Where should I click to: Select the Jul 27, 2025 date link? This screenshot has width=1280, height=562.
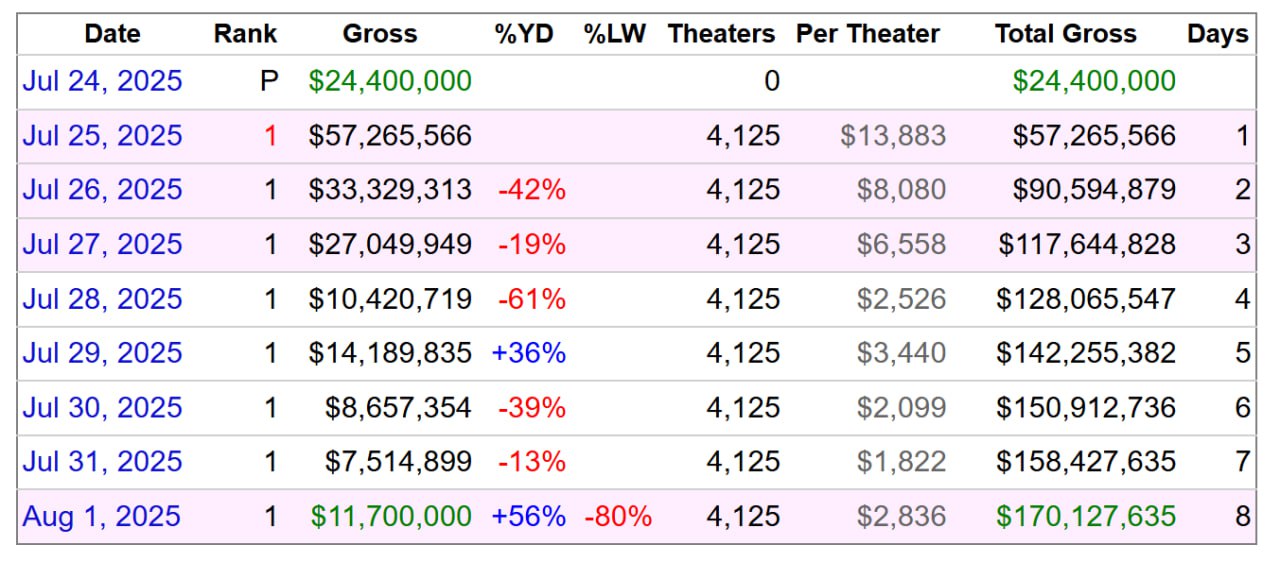coord(102,244)
